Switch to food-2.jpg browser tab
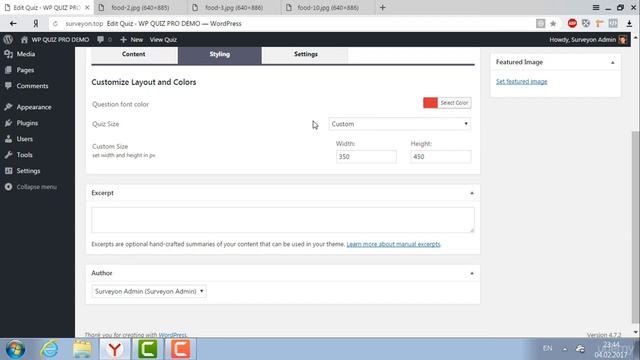640x360 pixels. [140, 8]
